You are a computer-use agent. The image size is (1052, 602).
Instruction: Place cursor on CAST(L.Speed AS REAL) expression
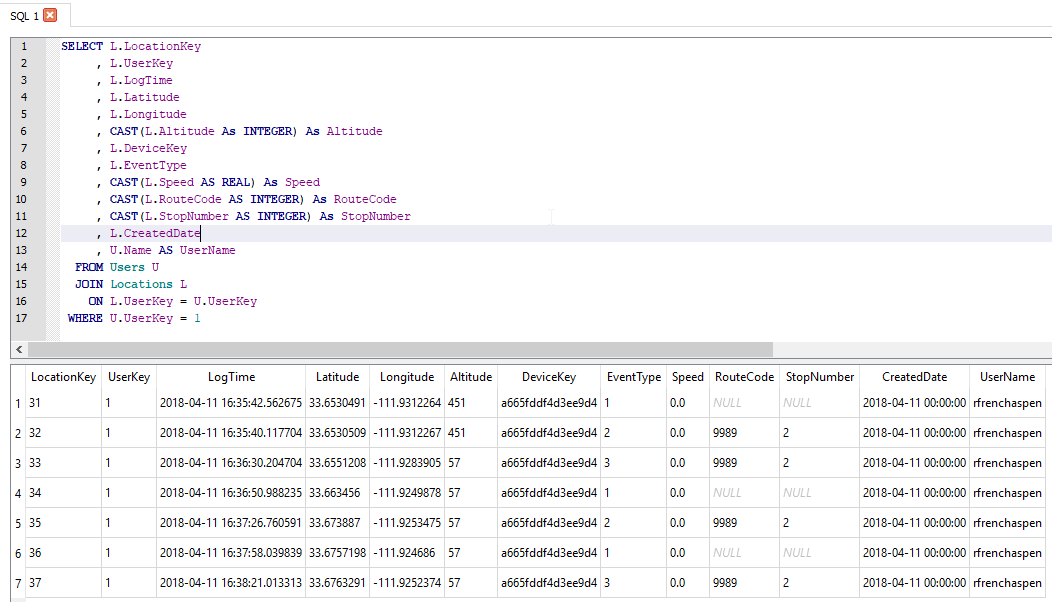[182, 183]
